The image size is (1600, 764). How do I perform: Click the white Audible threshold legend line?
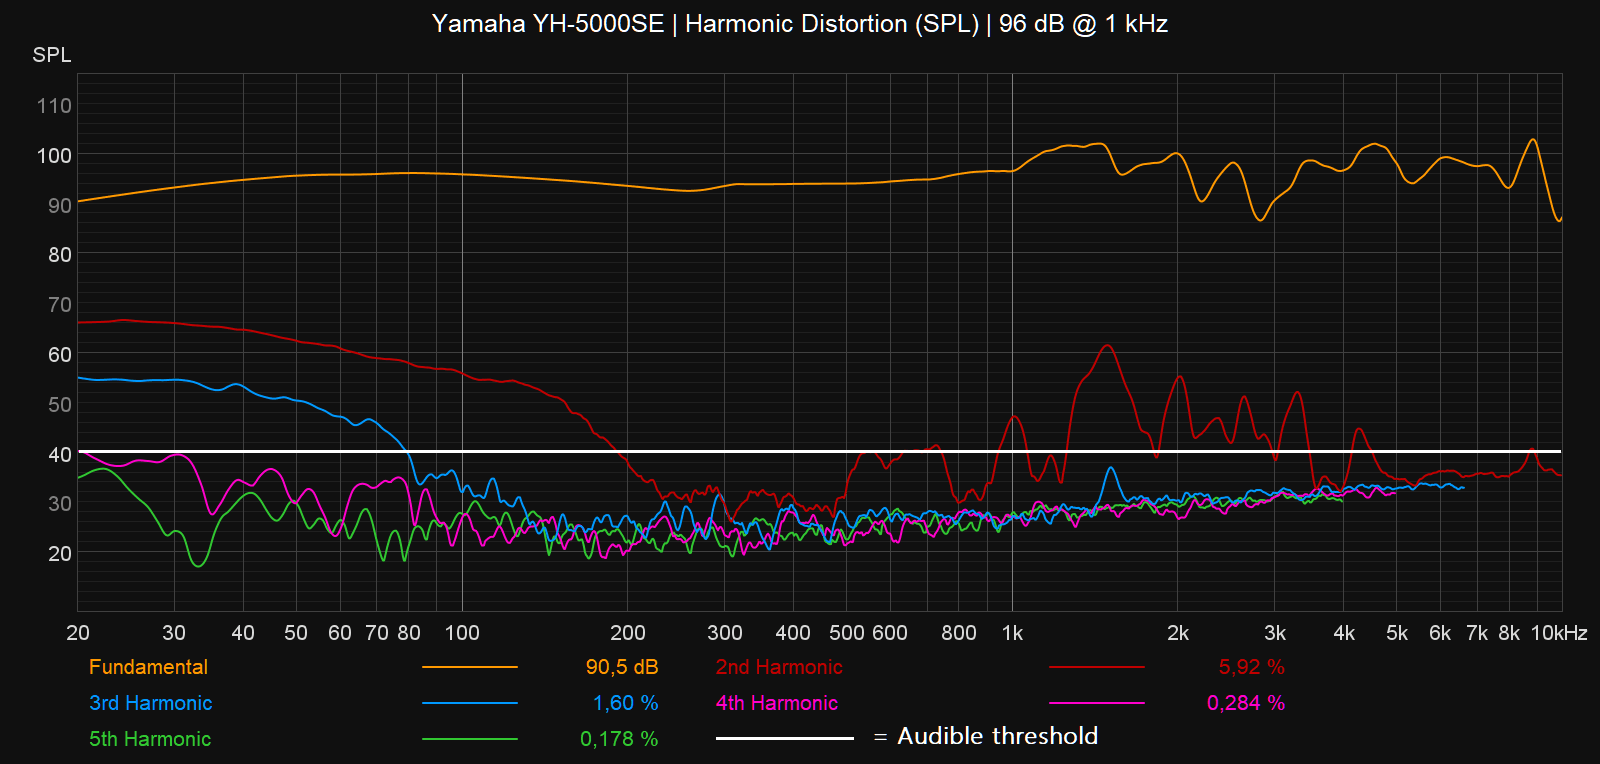point(784,739)
